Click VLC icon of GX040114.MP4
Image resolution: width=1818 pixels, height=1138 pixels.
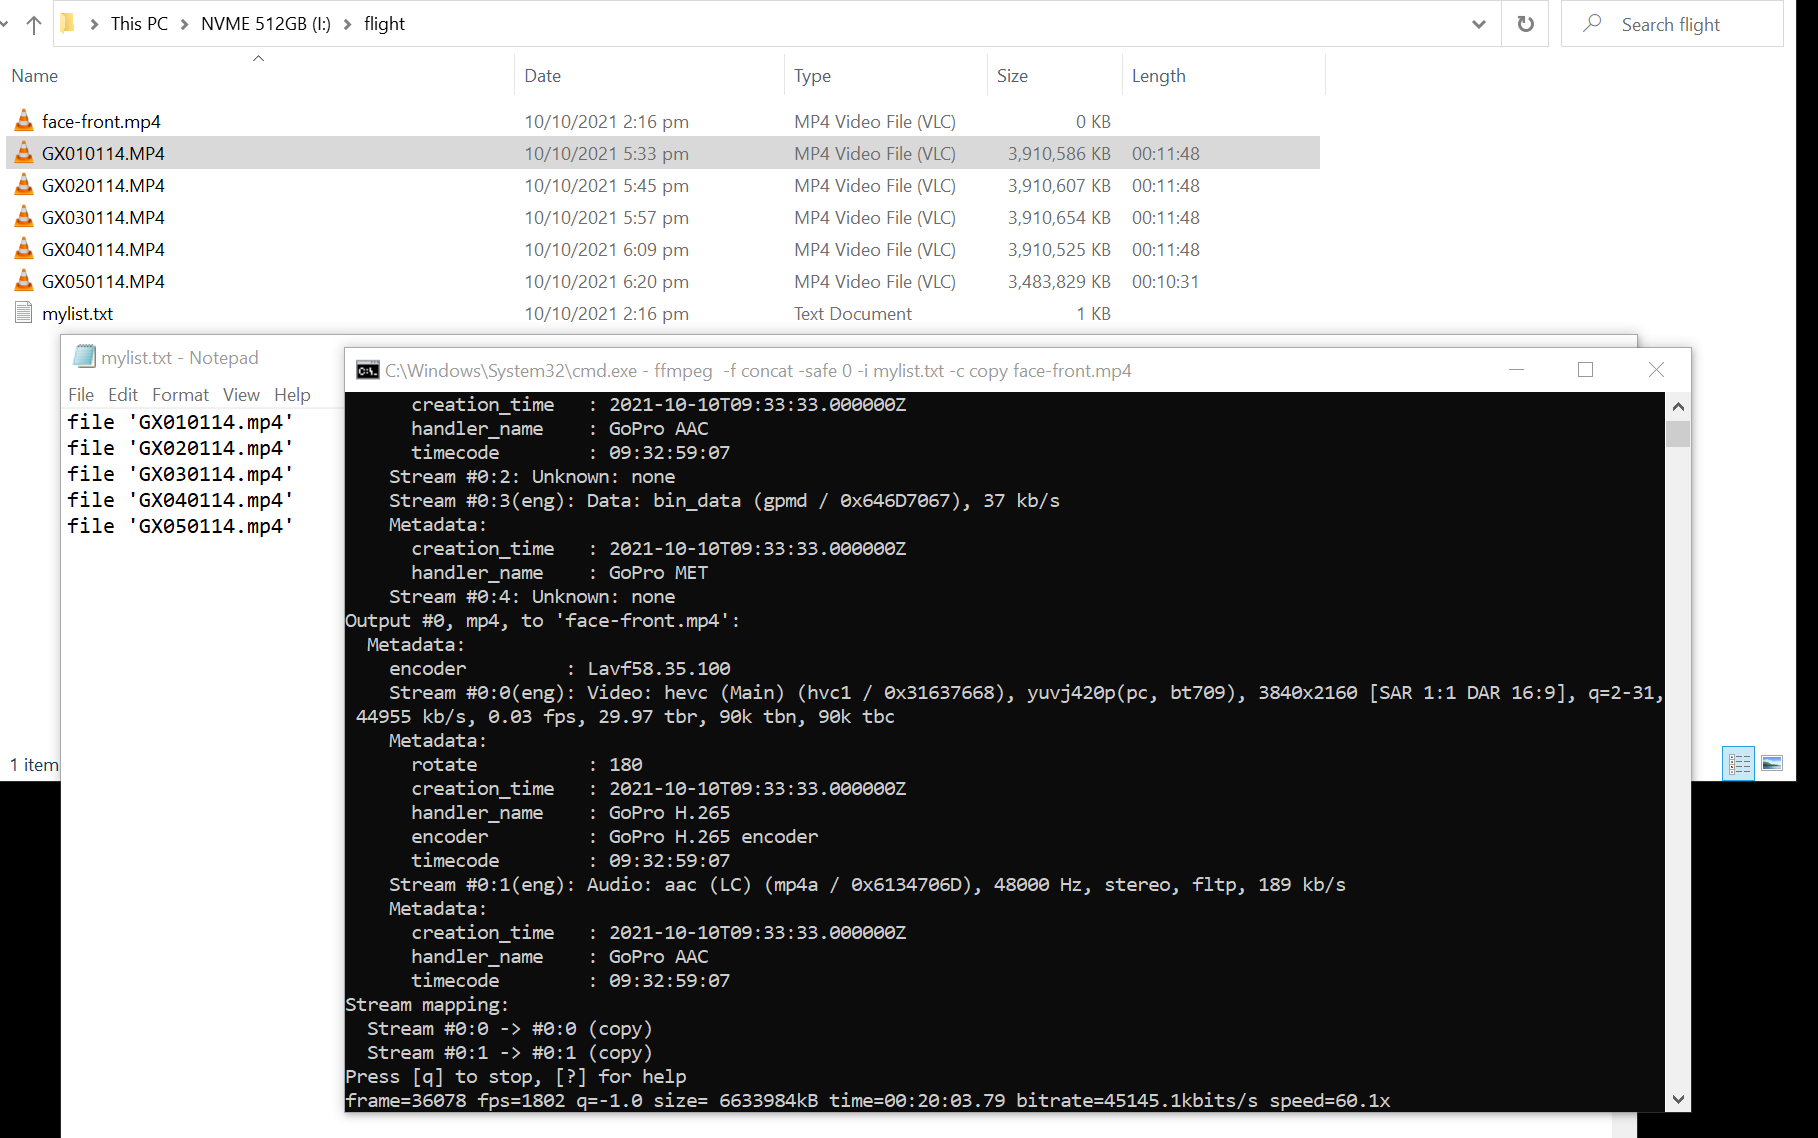click(x=24, y=249)
